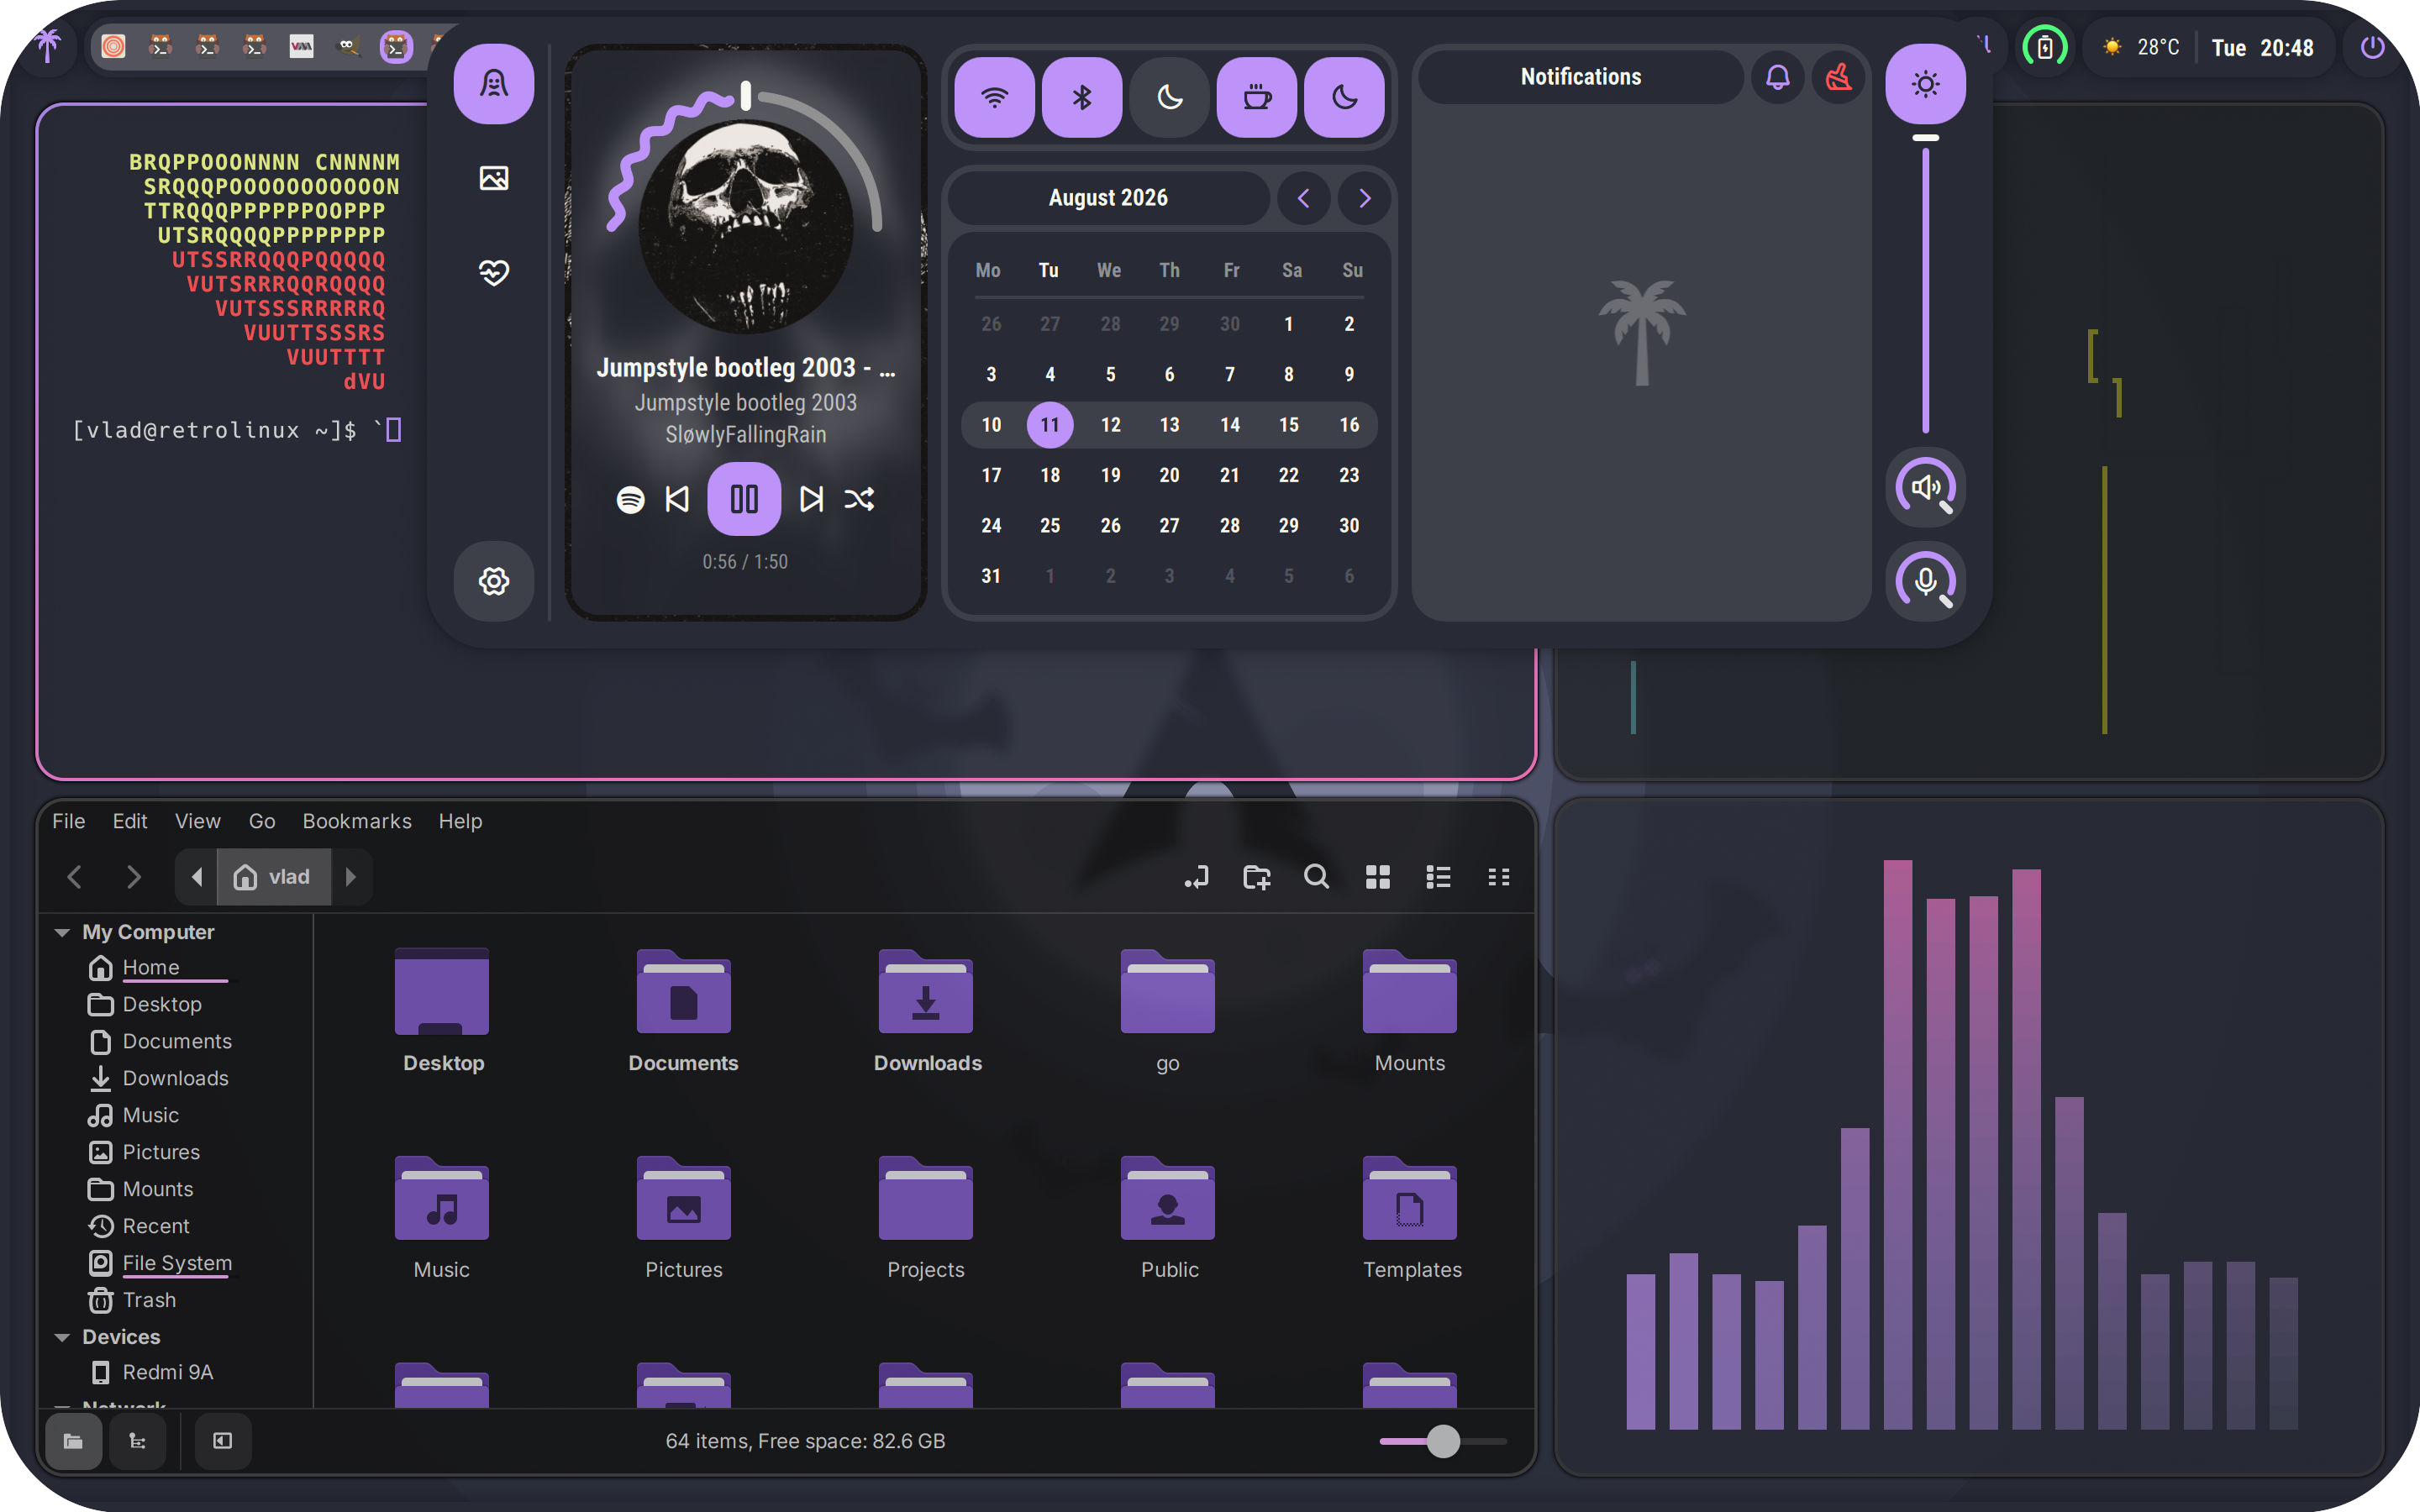The height and width of the screenshot is (1512, 2420).
Task: Go forward in file manager history
Action: [133, 877]
